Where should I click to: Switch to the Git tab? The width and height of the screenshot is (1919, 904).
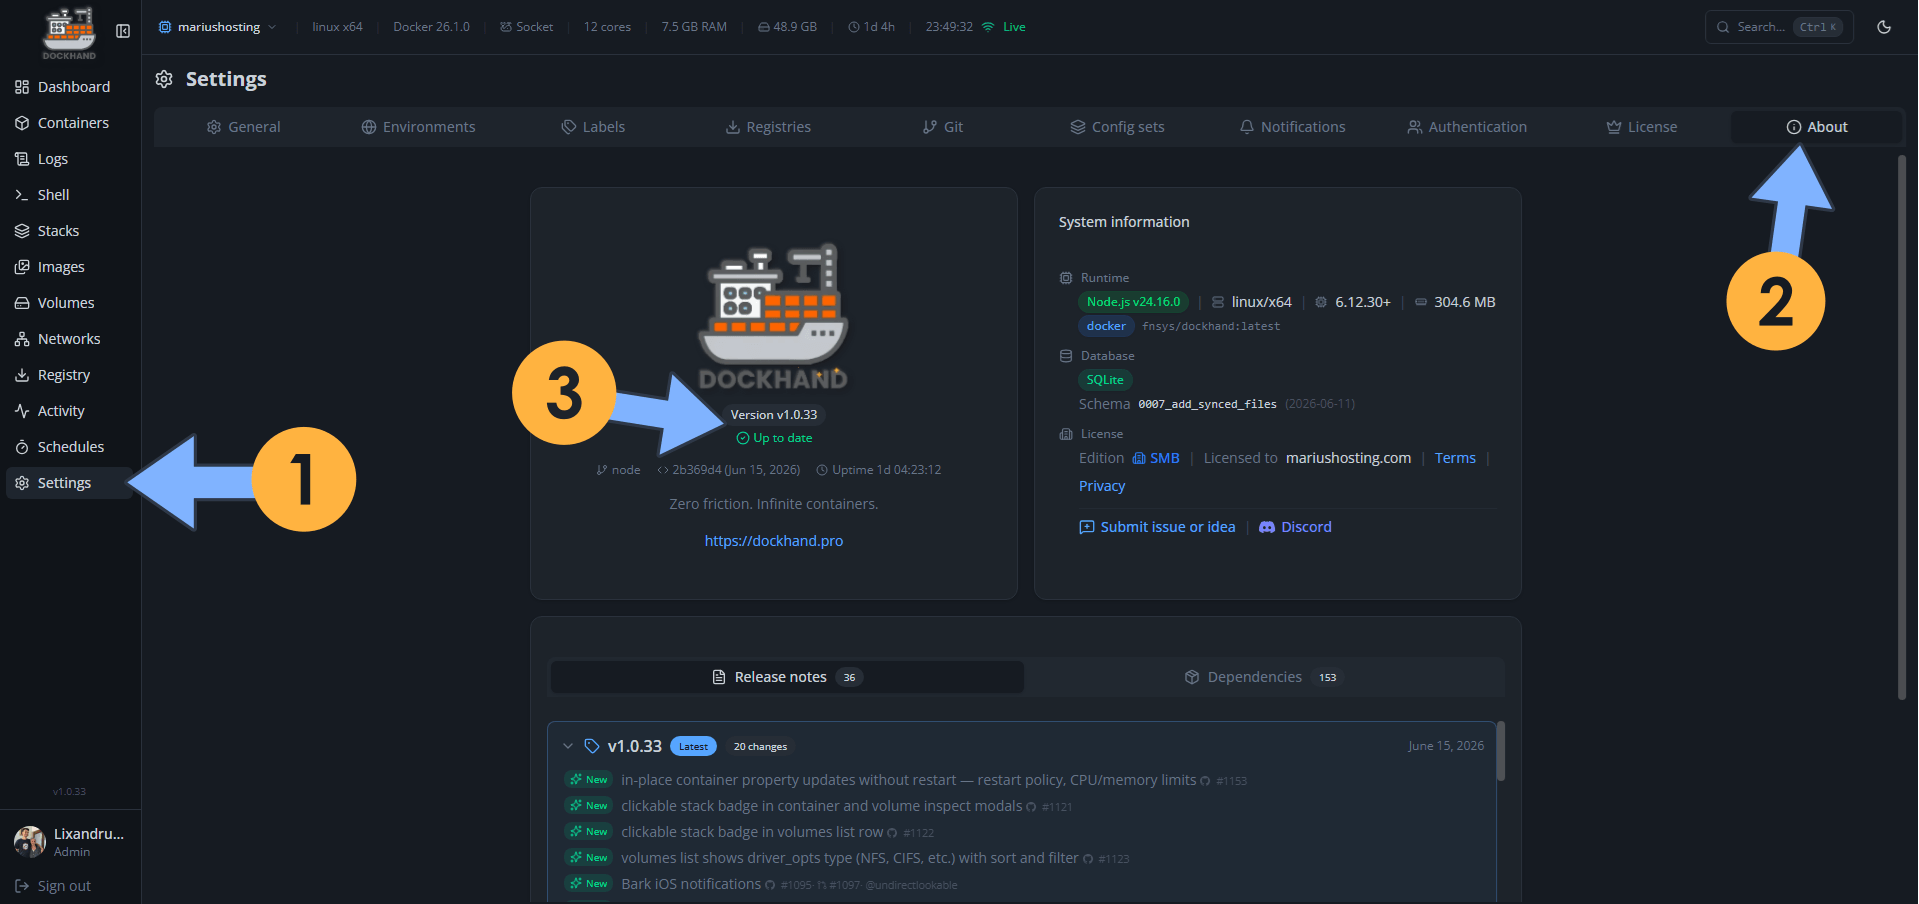click(943, 127)
